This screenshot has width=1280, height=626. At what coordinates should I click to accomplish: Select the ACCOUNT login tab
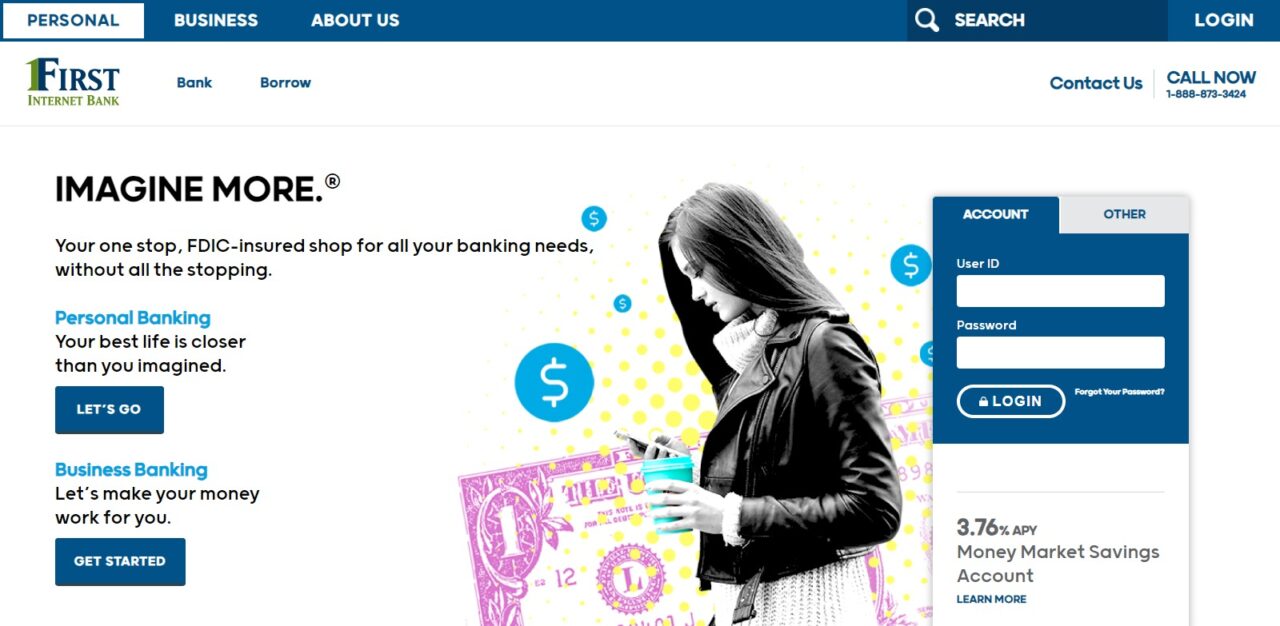pos(995,214)
